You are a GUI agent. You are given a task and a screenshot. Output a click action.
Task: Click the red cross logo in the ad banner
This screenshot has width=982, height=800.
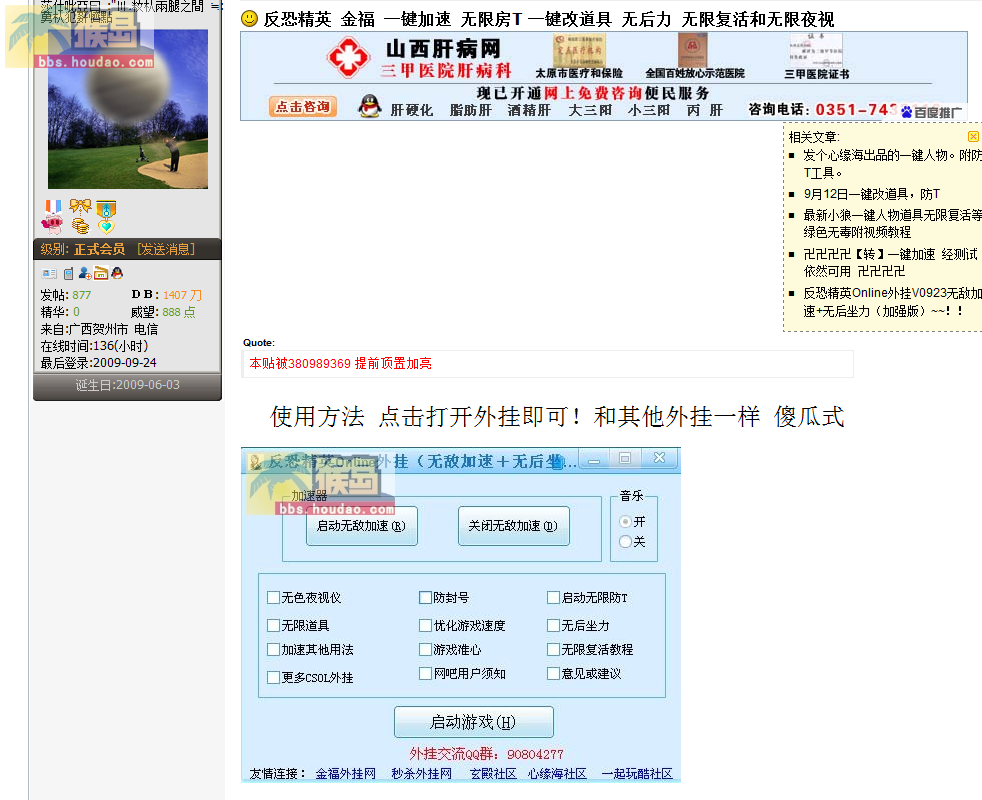(349, 57)
